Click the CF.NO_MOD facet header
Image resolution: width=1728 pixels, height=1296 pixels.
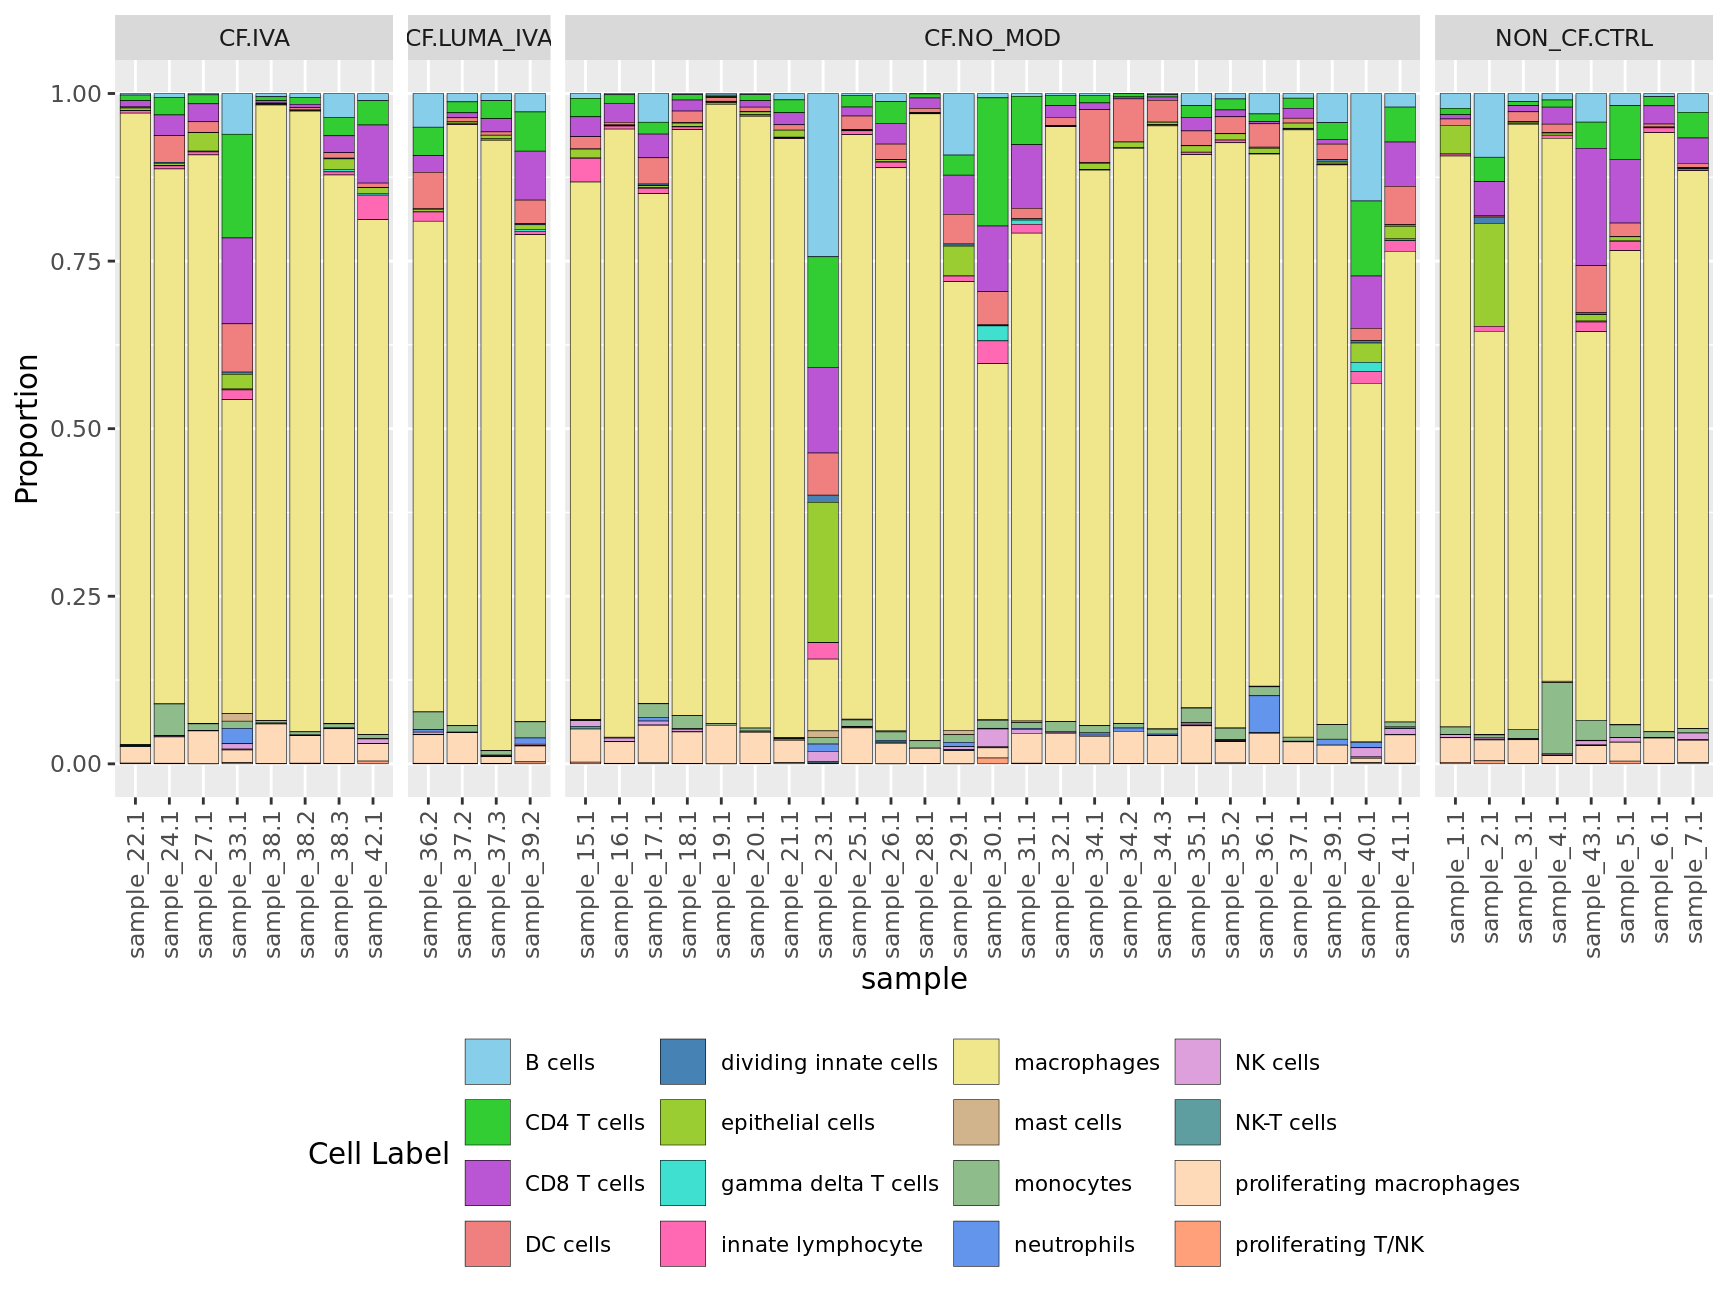[x=992, y=38]
